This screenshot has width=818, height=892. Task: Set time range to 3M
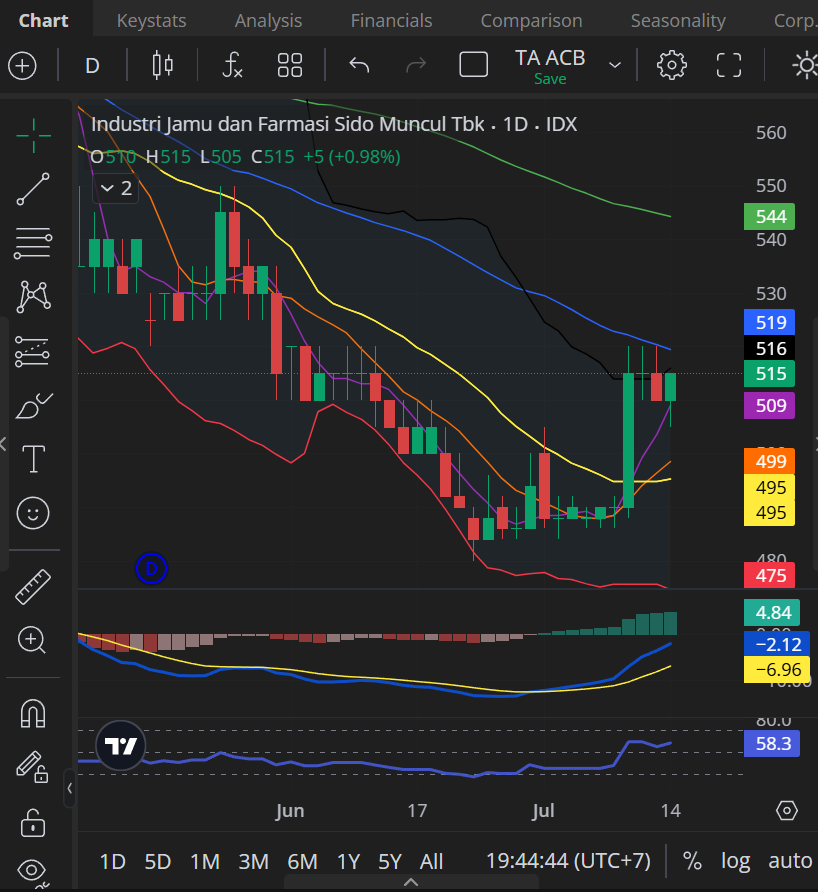point(254,861)
